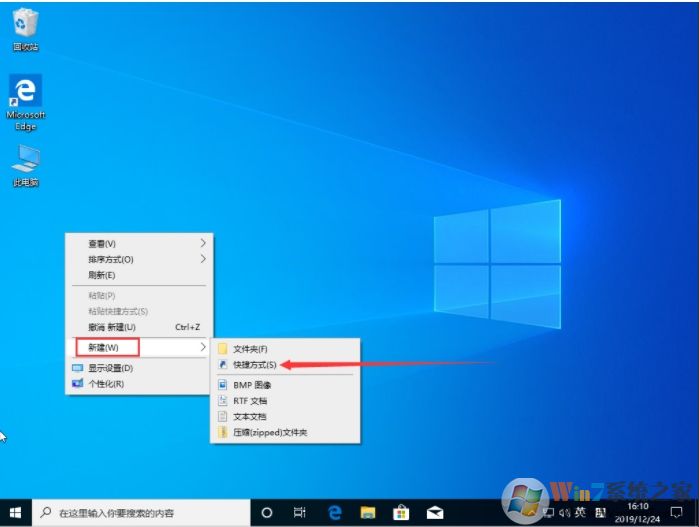Click the 文本文档 file icon
This screenshot has width=699, height=527.
tap(223, 416)
